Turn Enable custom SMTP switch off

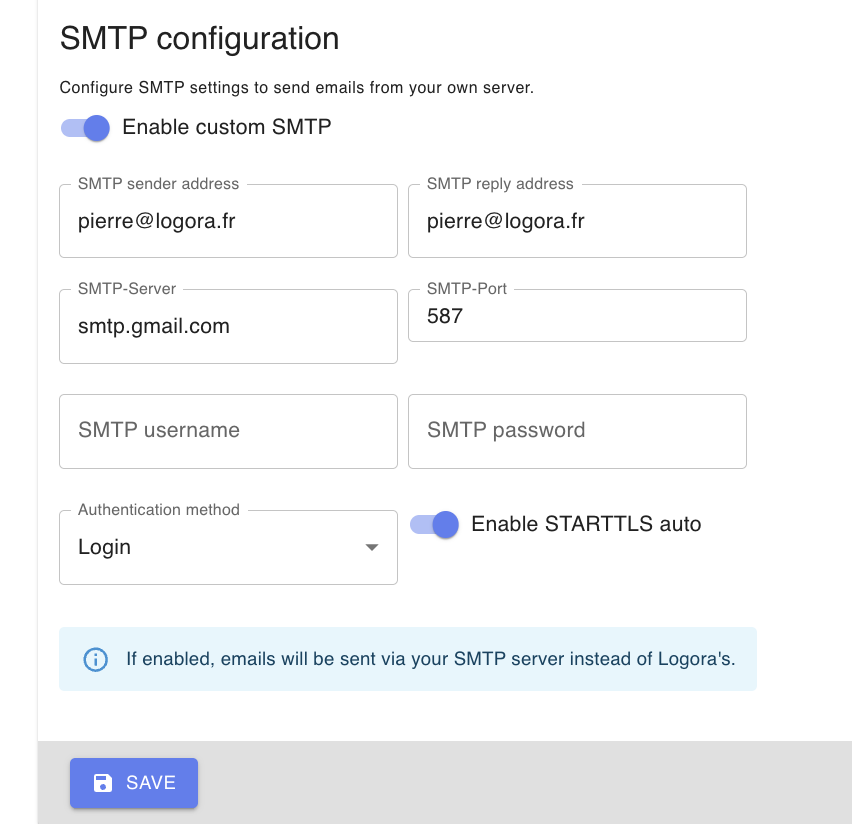pos(85,128)
